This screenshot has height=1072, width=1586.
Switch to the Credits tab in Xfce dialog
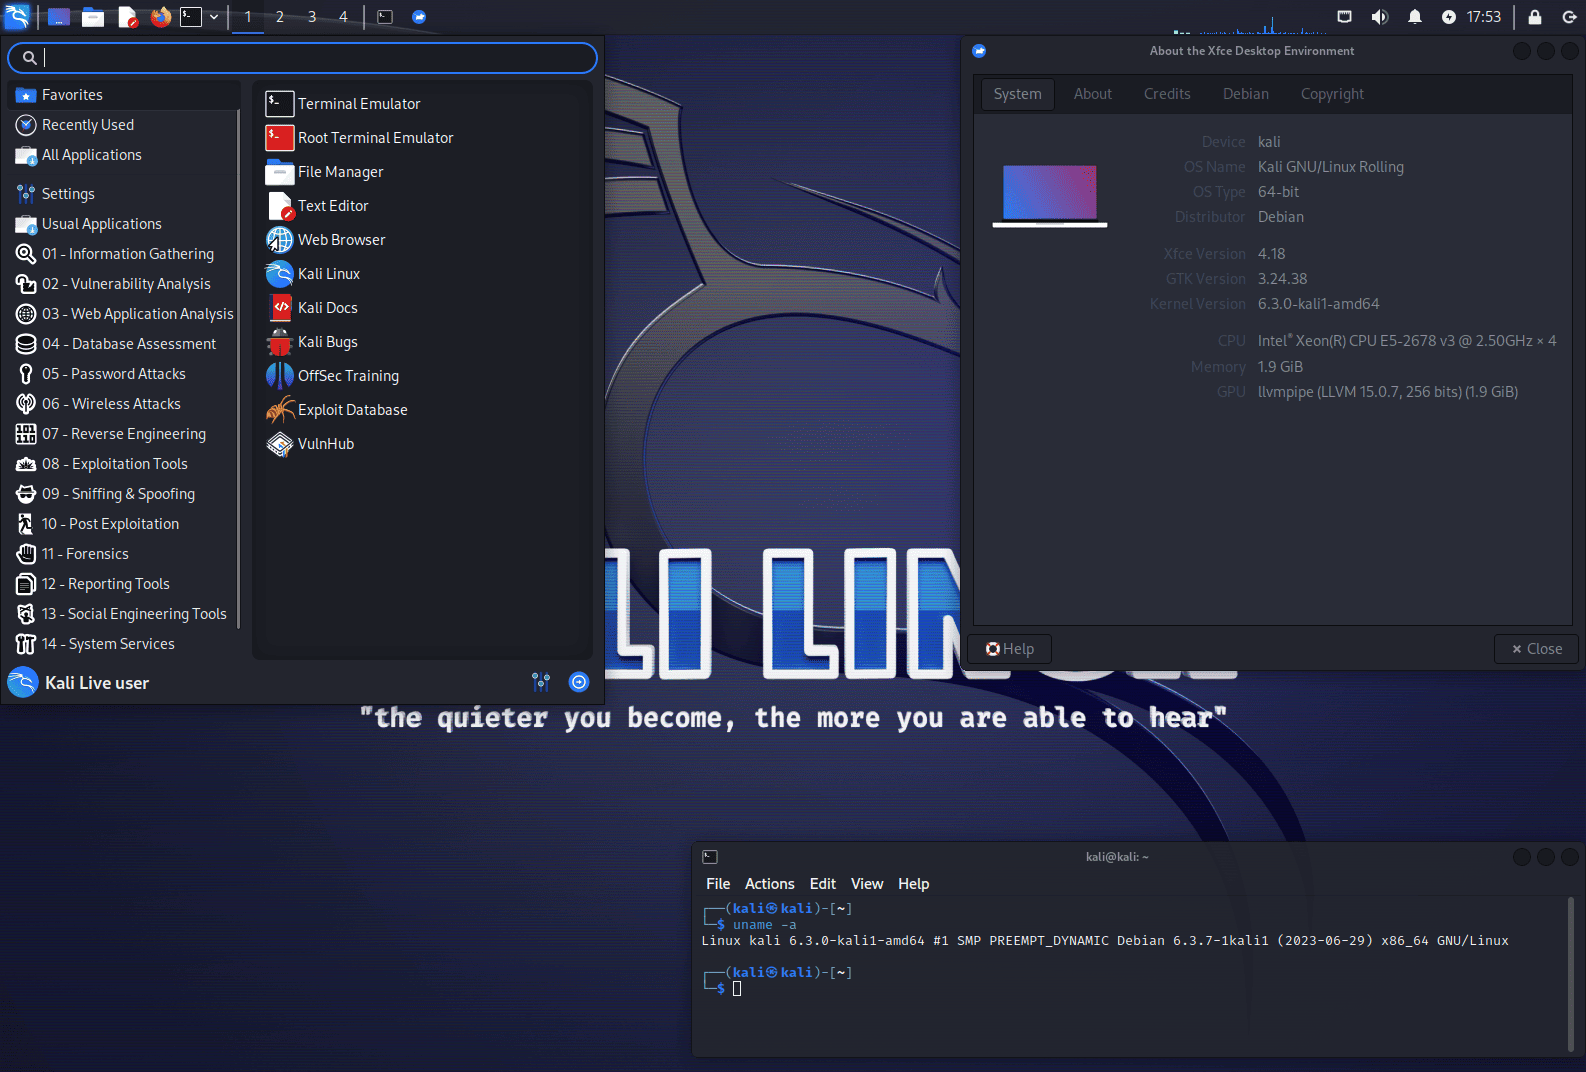1167,94
